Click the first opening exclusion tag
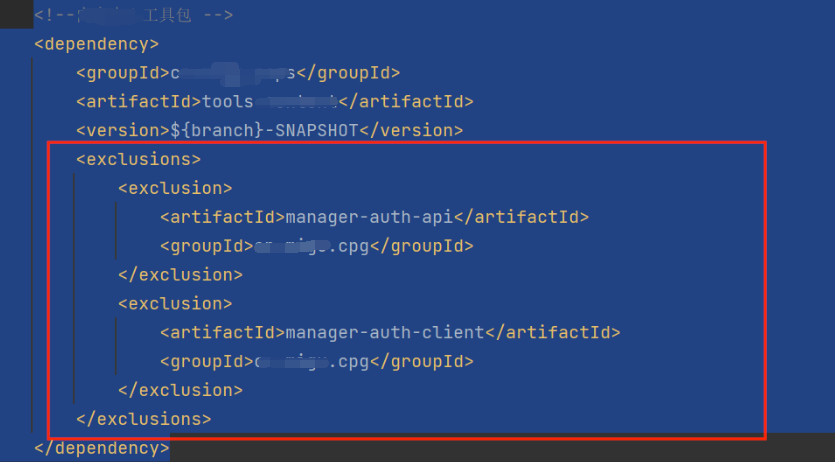 pos(175,188)
